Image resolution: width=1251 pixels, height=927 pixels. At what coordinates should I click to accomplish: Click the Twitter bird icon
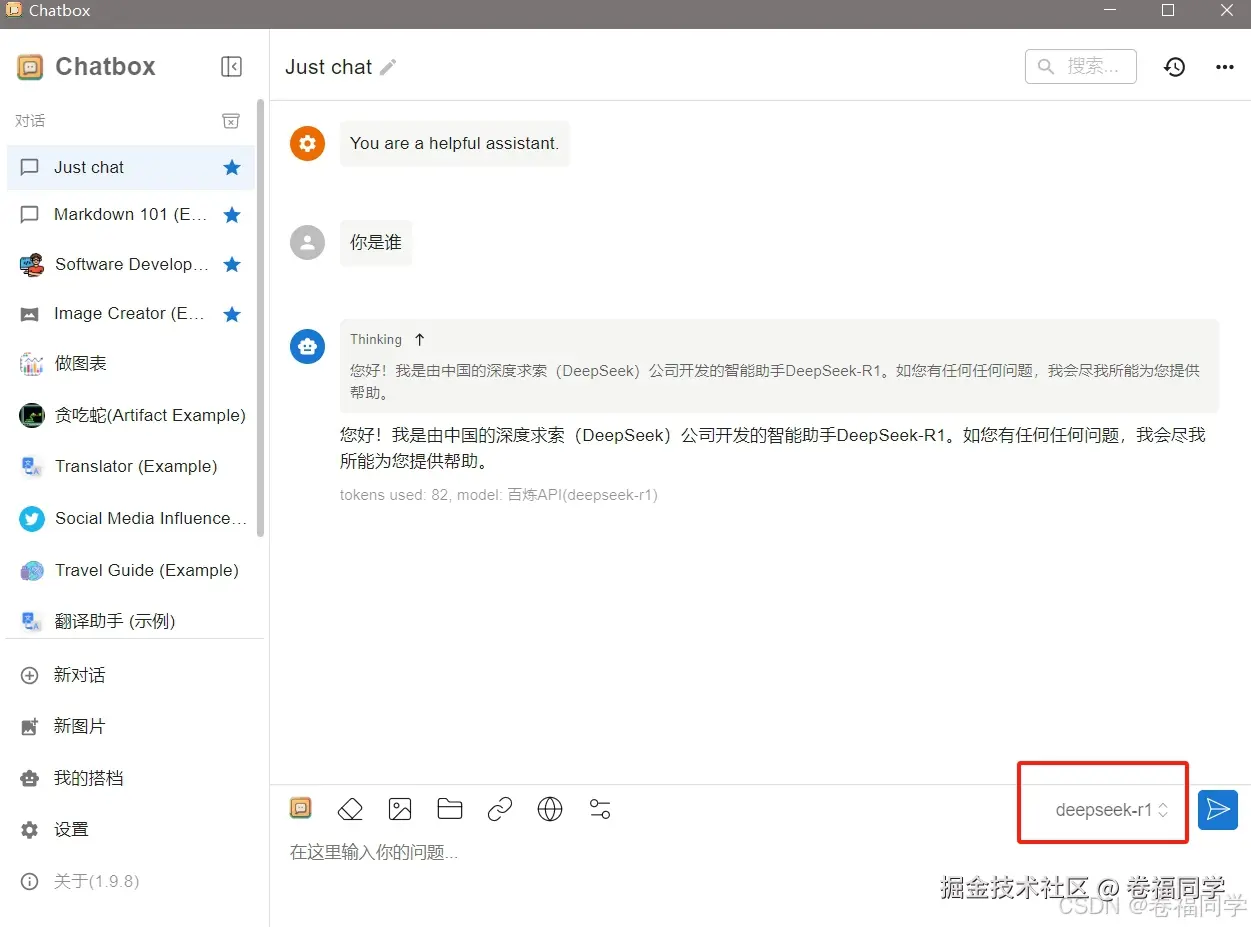point(31,519)
